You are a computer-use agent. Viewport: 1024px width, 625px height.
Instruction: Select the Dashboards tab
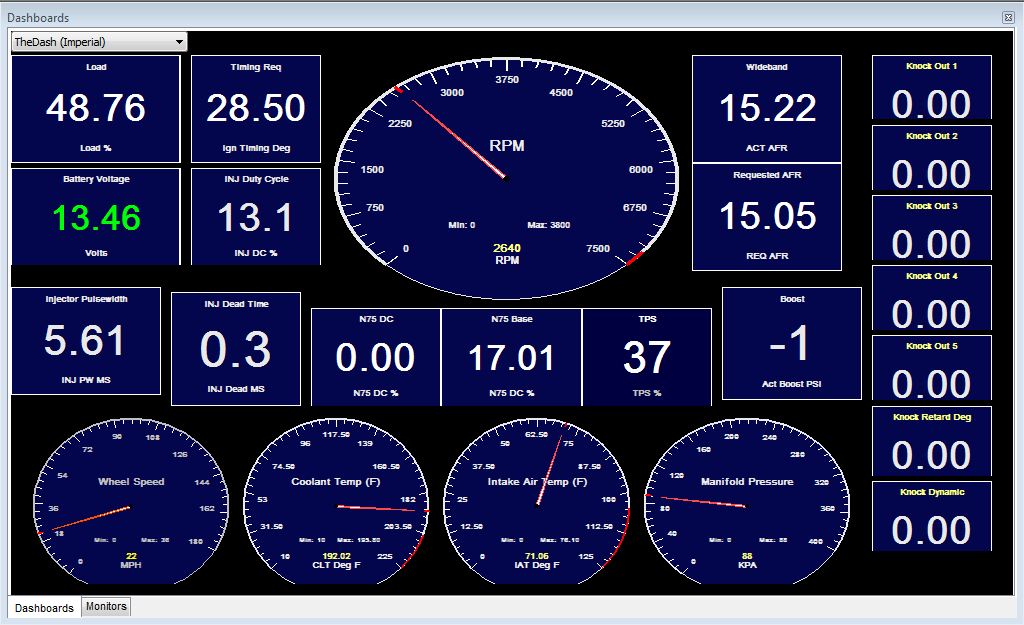pos(44,607)
